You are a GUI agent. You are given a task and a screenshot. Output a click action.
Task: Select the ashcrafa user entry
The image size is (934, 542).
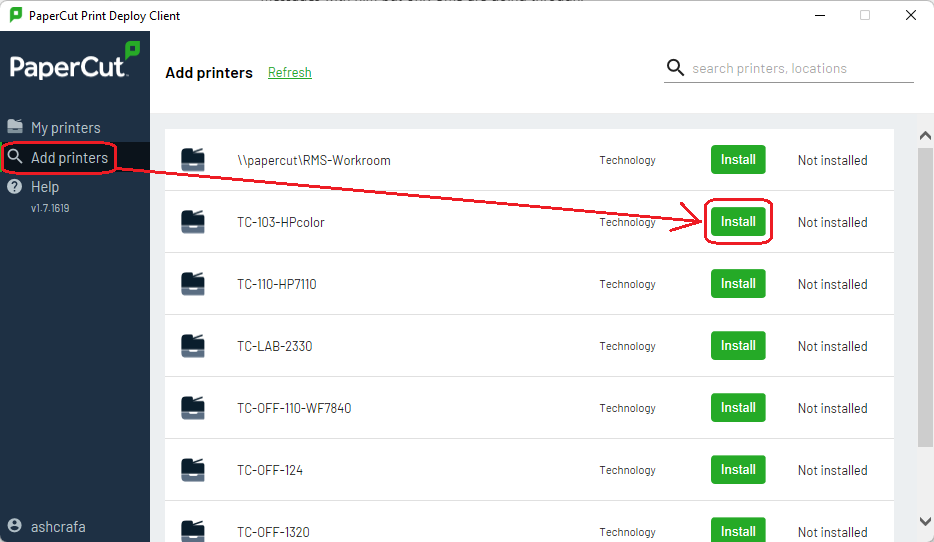[58, 527]
